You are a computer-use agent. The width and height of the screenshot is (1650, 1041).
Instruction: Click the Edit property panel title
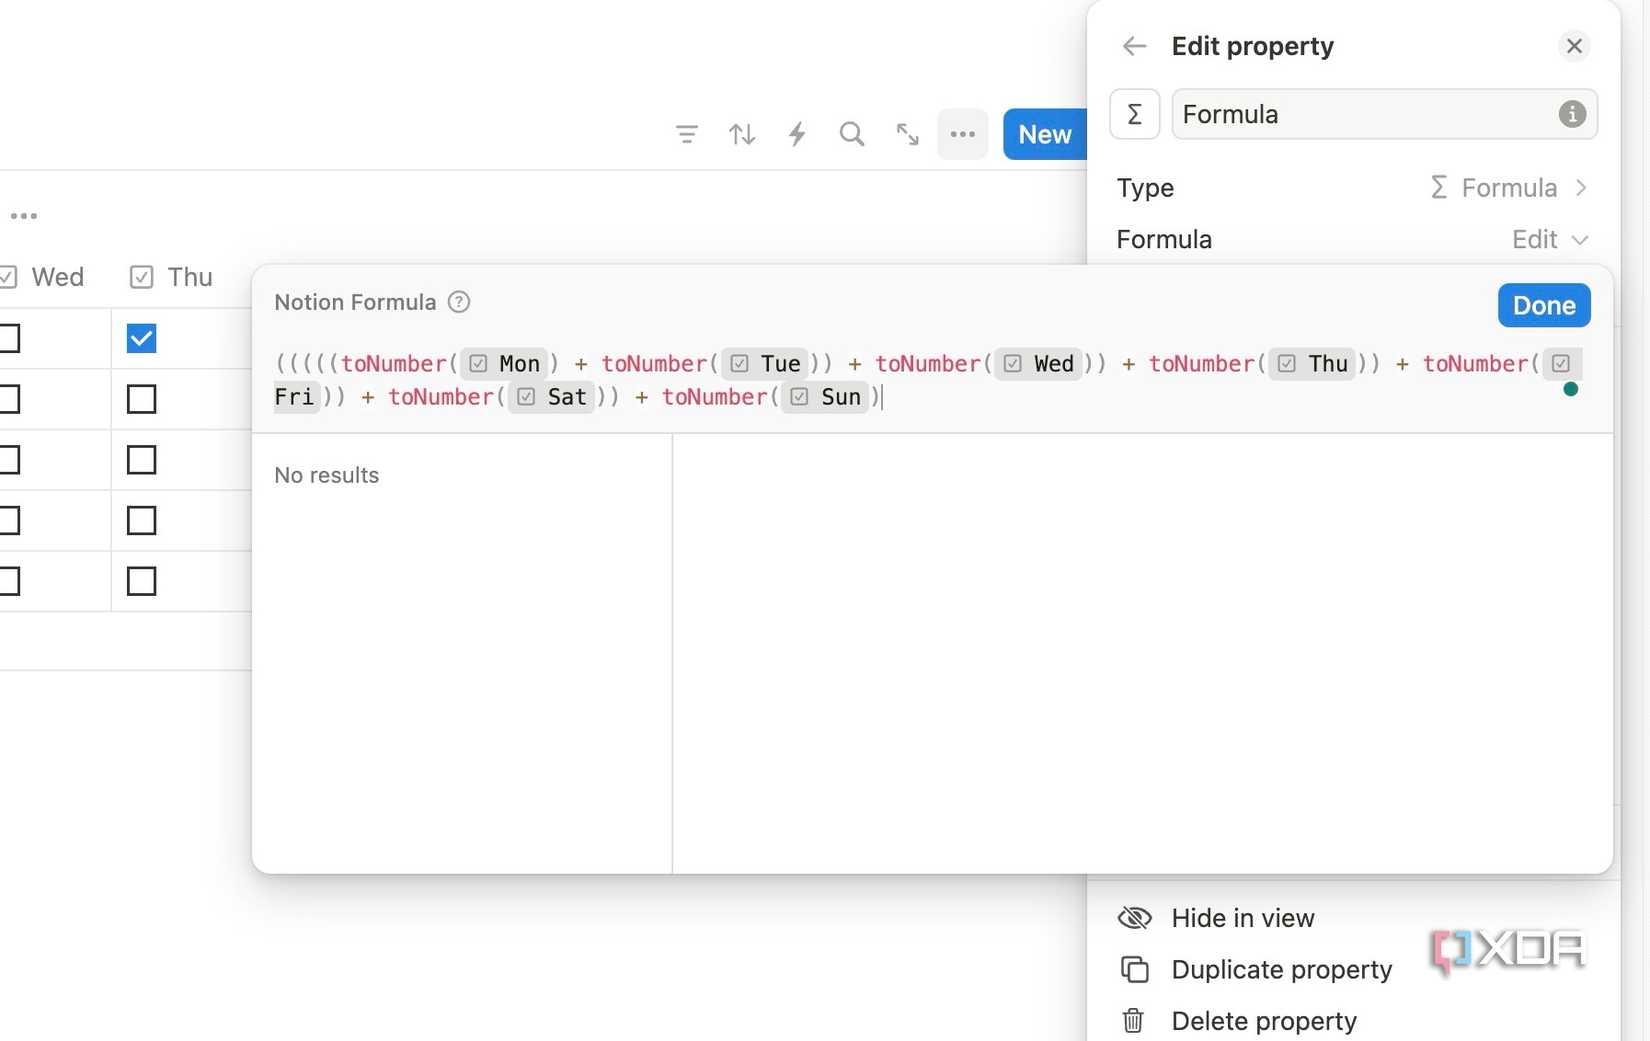point(1253,46)
